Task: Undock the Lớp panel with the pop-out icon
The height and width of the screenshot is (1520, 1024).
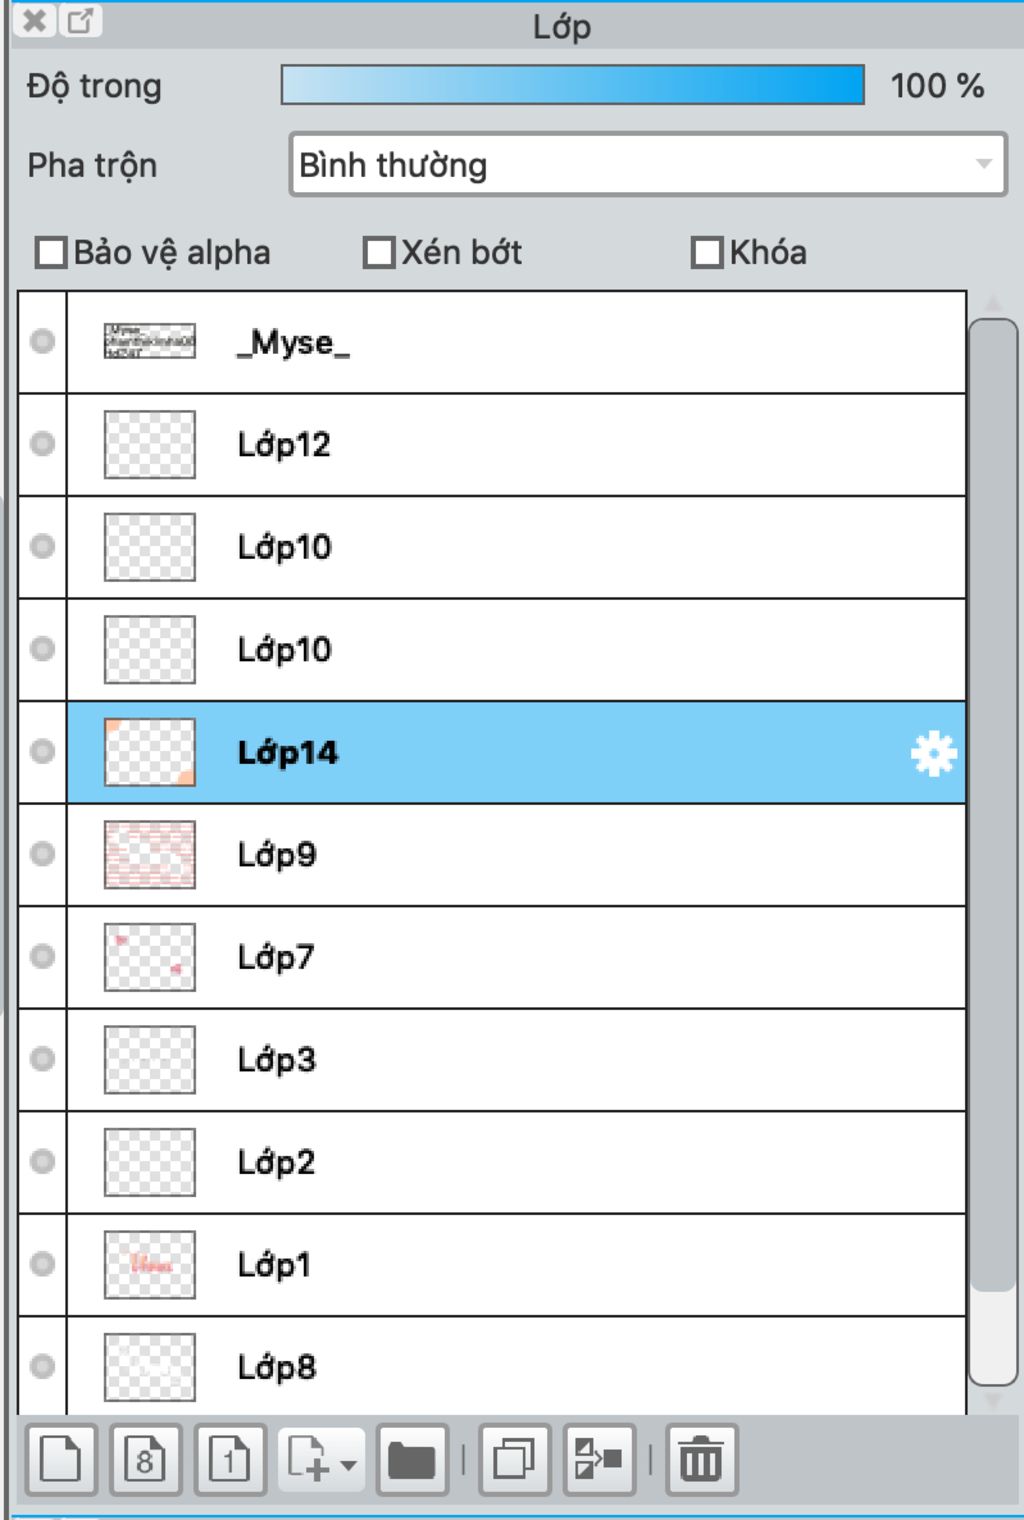Action: (x=80, y=20)
